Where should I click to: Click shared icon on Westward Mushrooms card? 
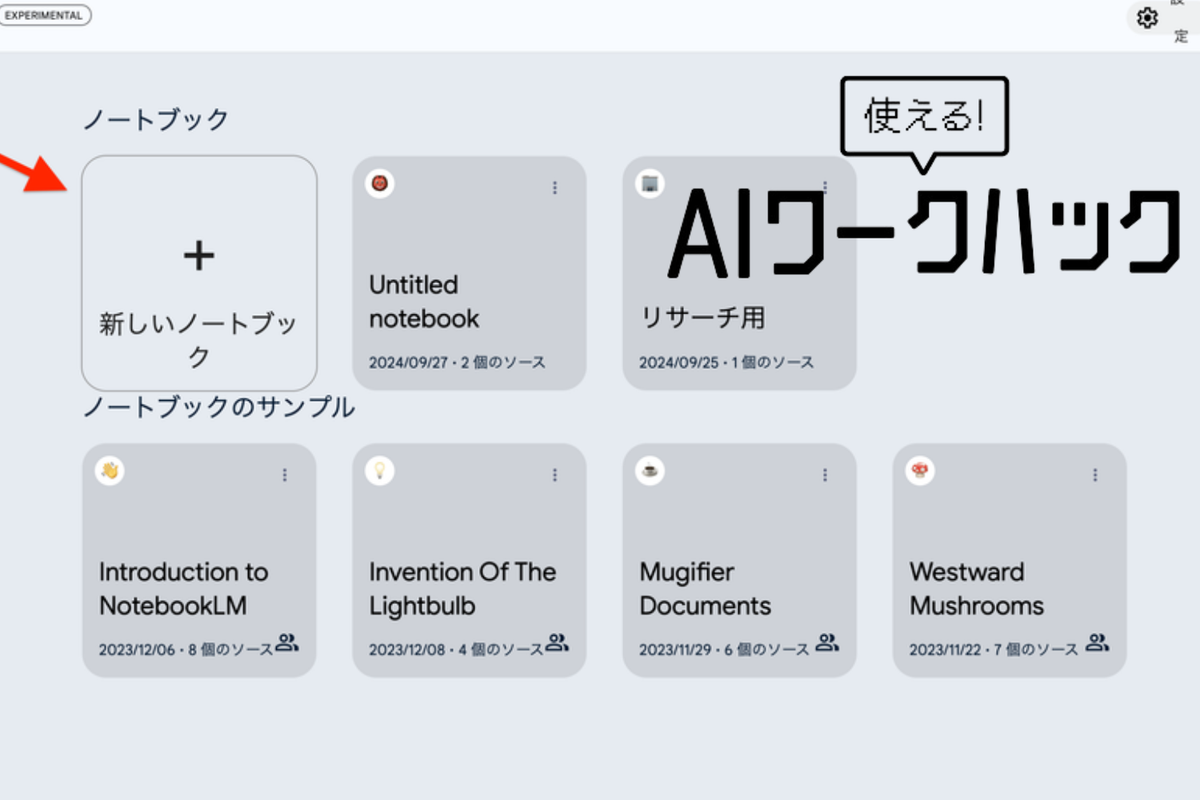point(1097,643)
